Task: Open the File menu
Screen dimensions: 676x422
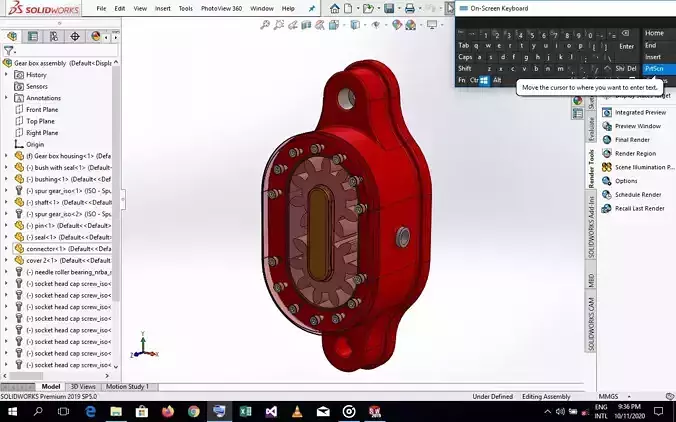Action: click(101, 8)
